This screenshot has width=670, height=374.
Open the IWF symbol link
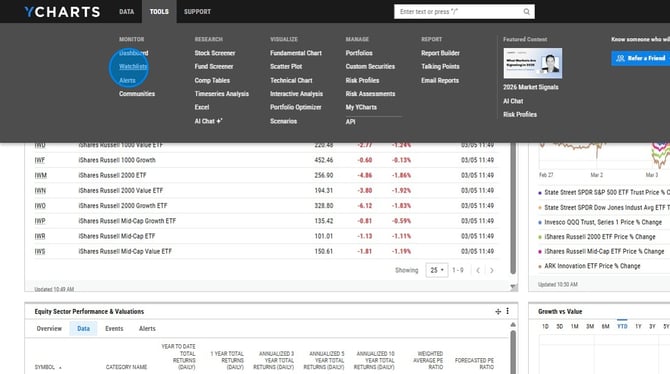[x=40, y=160]
